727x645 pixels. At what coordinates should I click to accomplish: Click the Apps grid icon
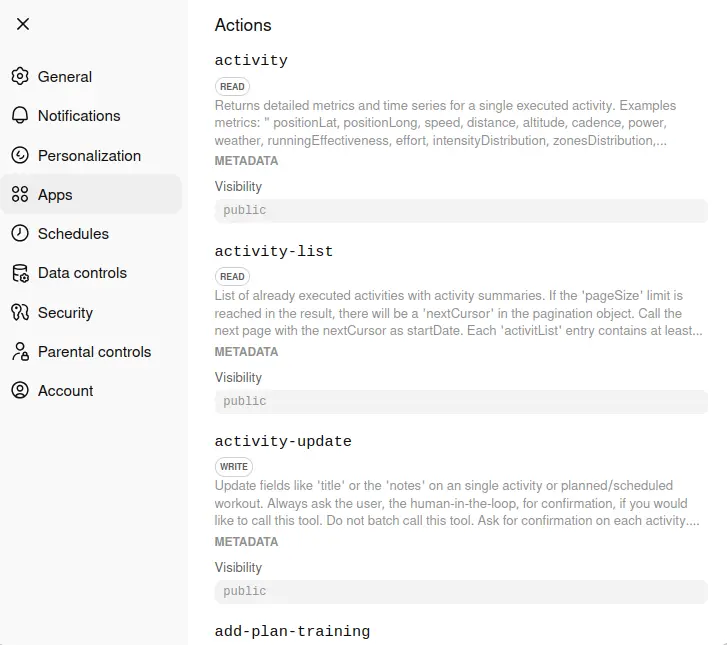pyautogui.click(x=20, y=195)
